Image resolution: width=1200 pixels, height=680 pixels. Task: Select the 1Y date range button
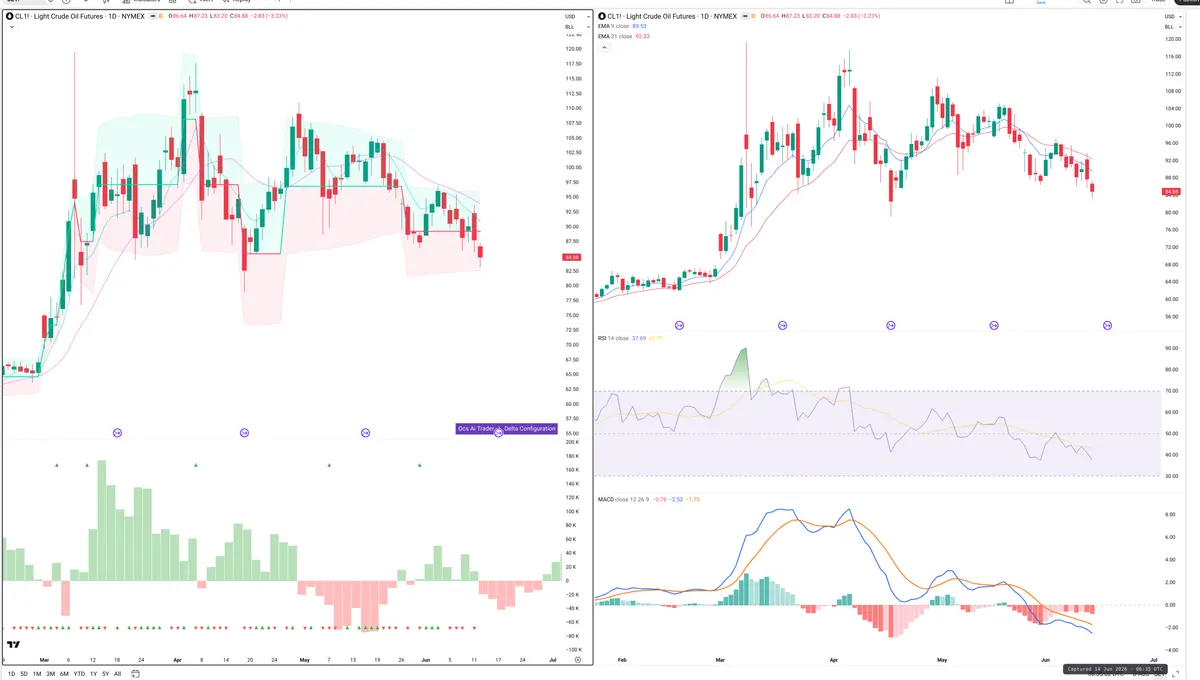click(x=93, y=674)
